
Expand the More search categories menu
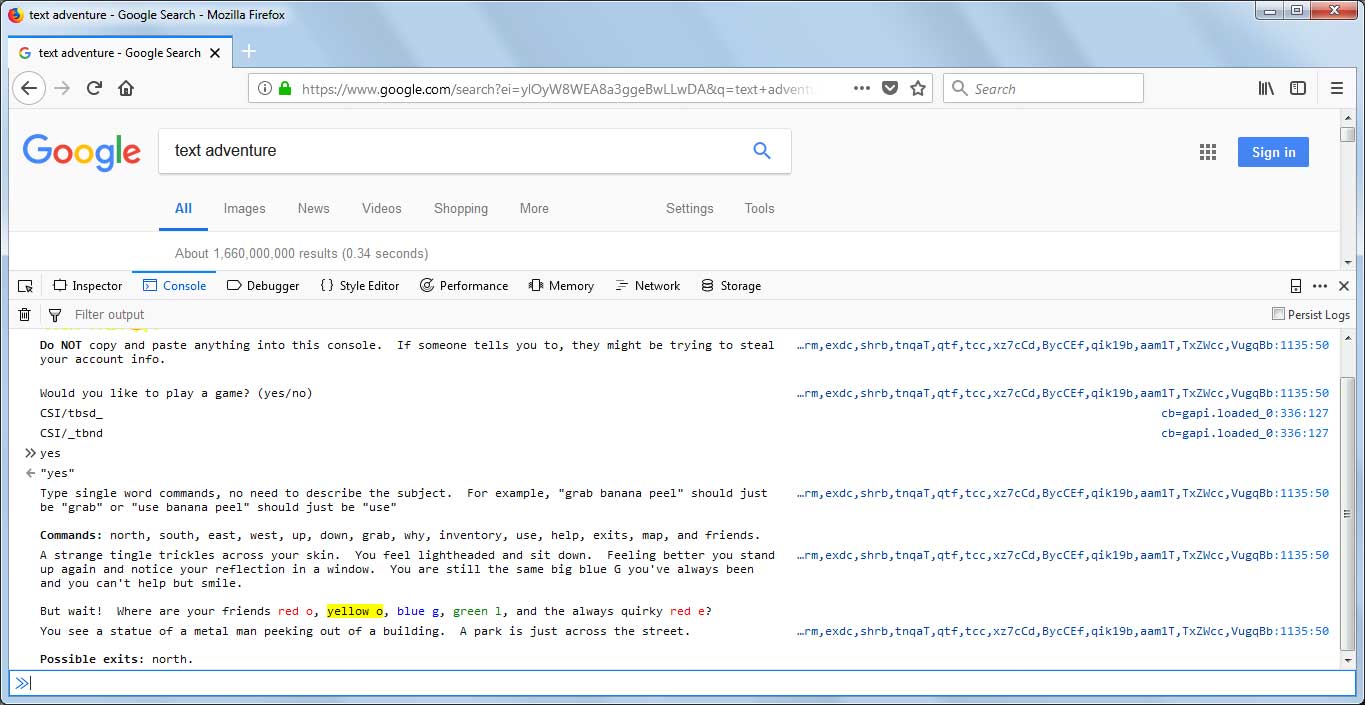(x=534, y=208)
